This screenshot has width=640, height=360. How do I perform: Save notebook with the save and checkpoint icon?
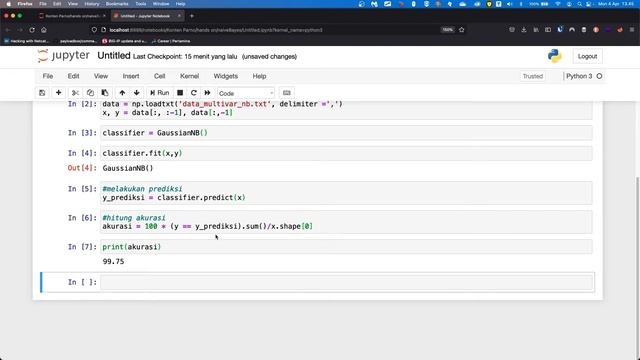coord(42,93)
